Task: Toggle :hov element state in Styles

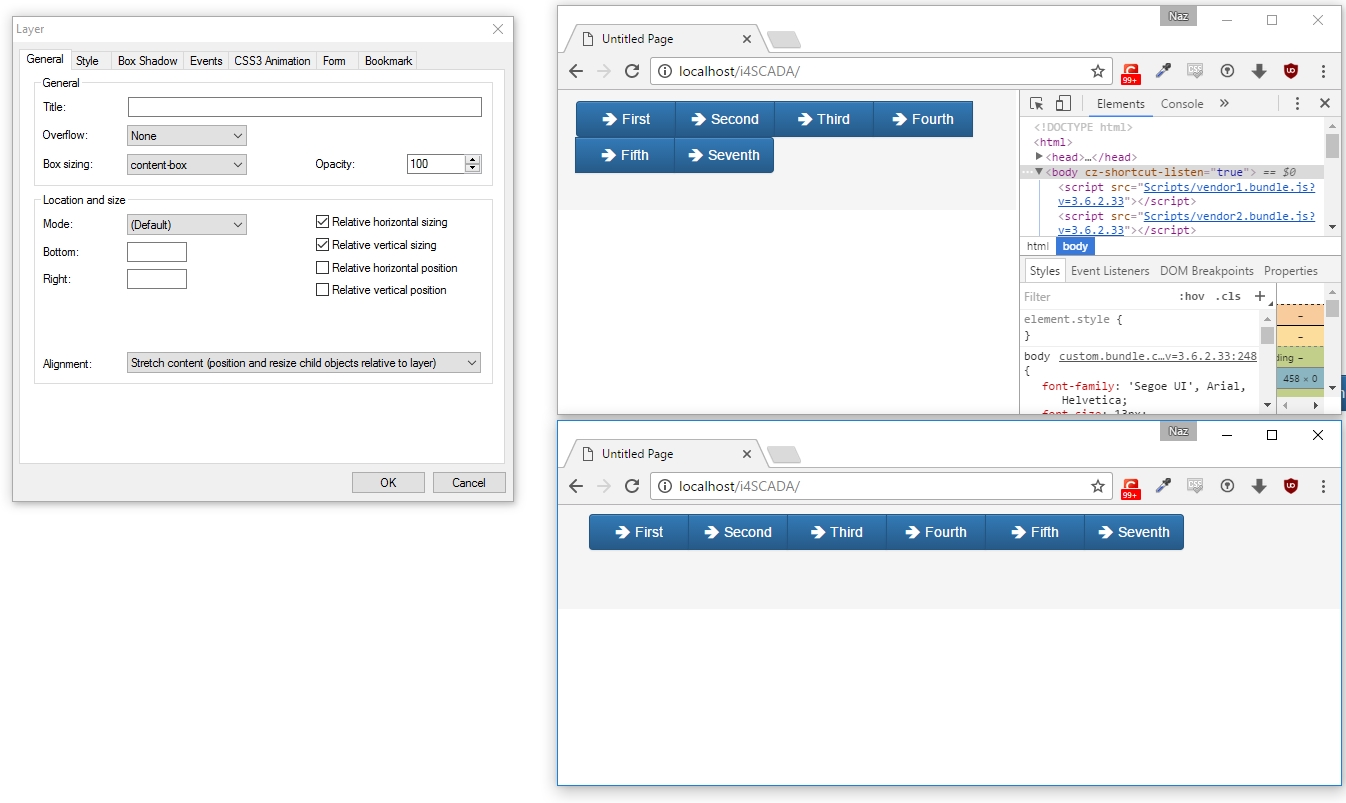Action: [x=1191, y=296]
